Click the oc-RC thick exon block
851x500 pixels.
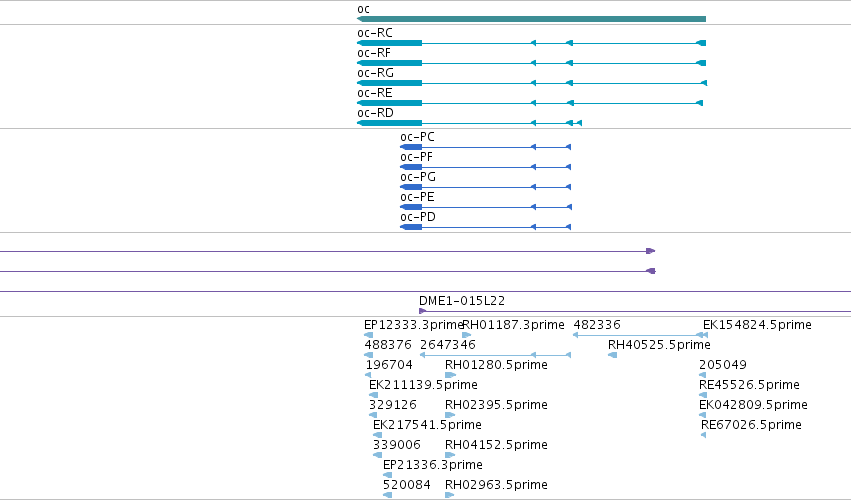(x=390, y=43)
